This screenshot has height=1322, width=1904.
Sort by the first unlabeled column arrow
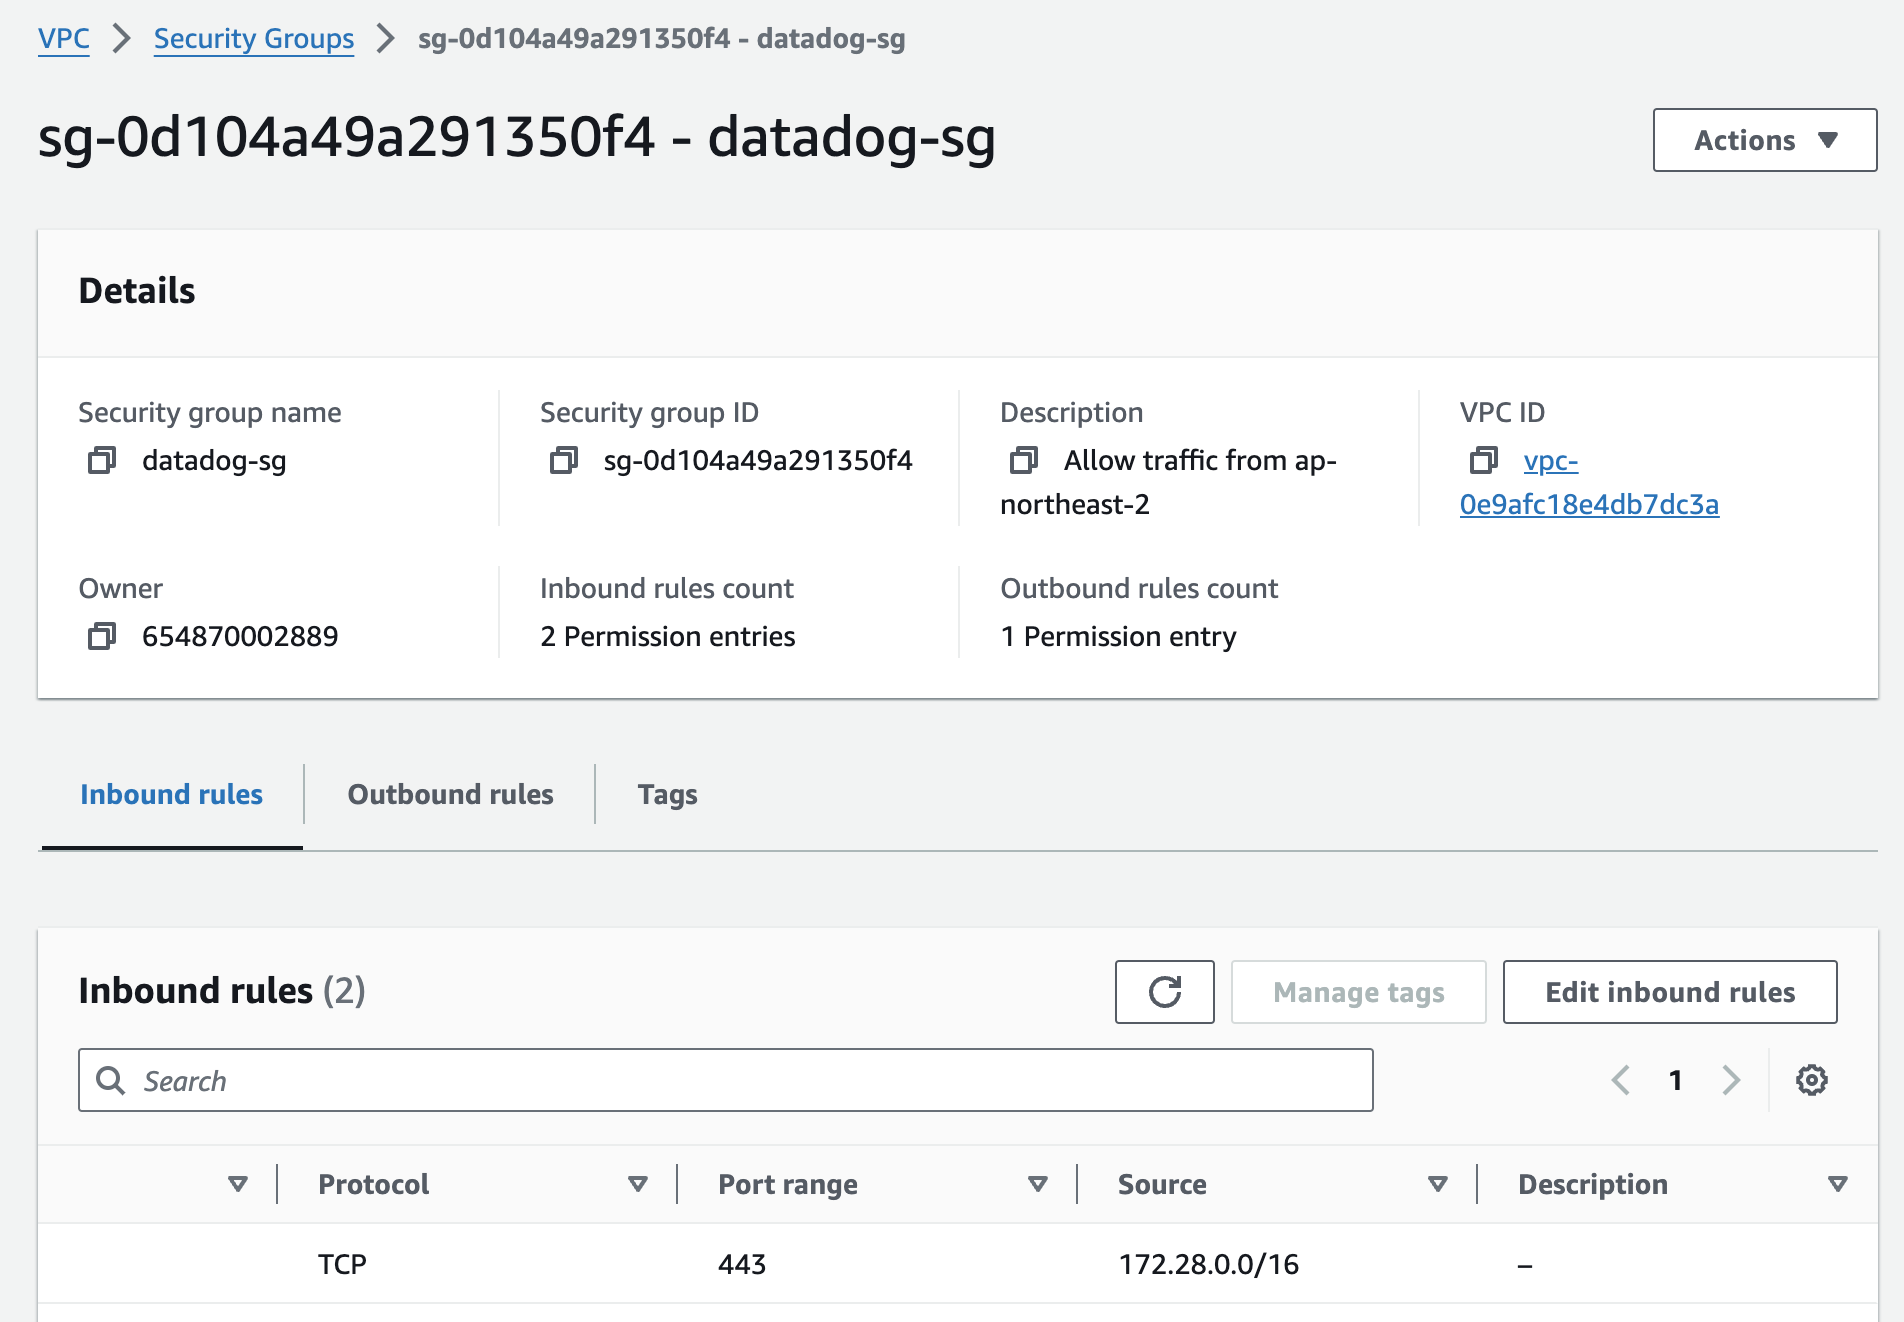coord(238,1184)
